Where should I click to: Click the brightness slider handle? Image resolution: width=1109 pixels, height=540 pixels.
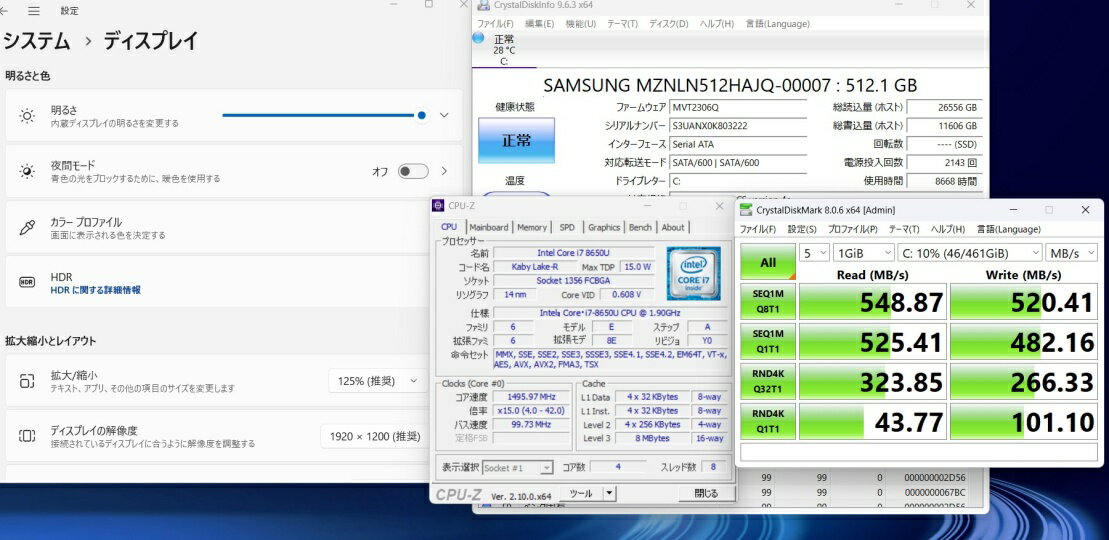(422, 115)
